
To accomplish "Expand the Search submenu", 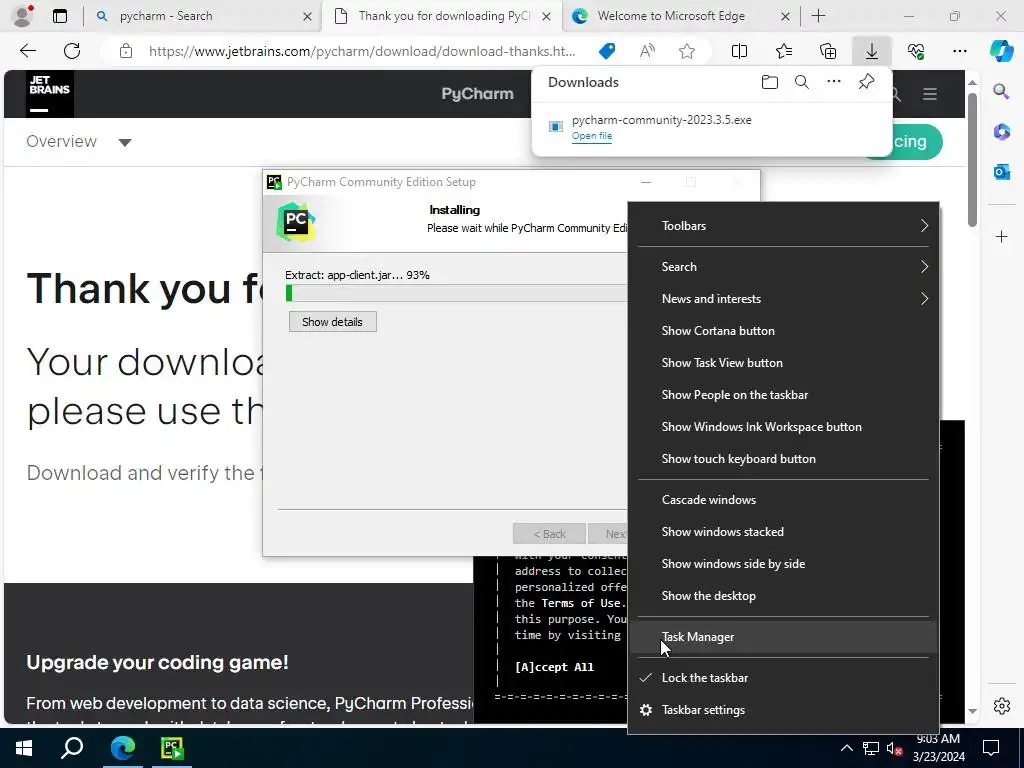I will pos(783,266).
